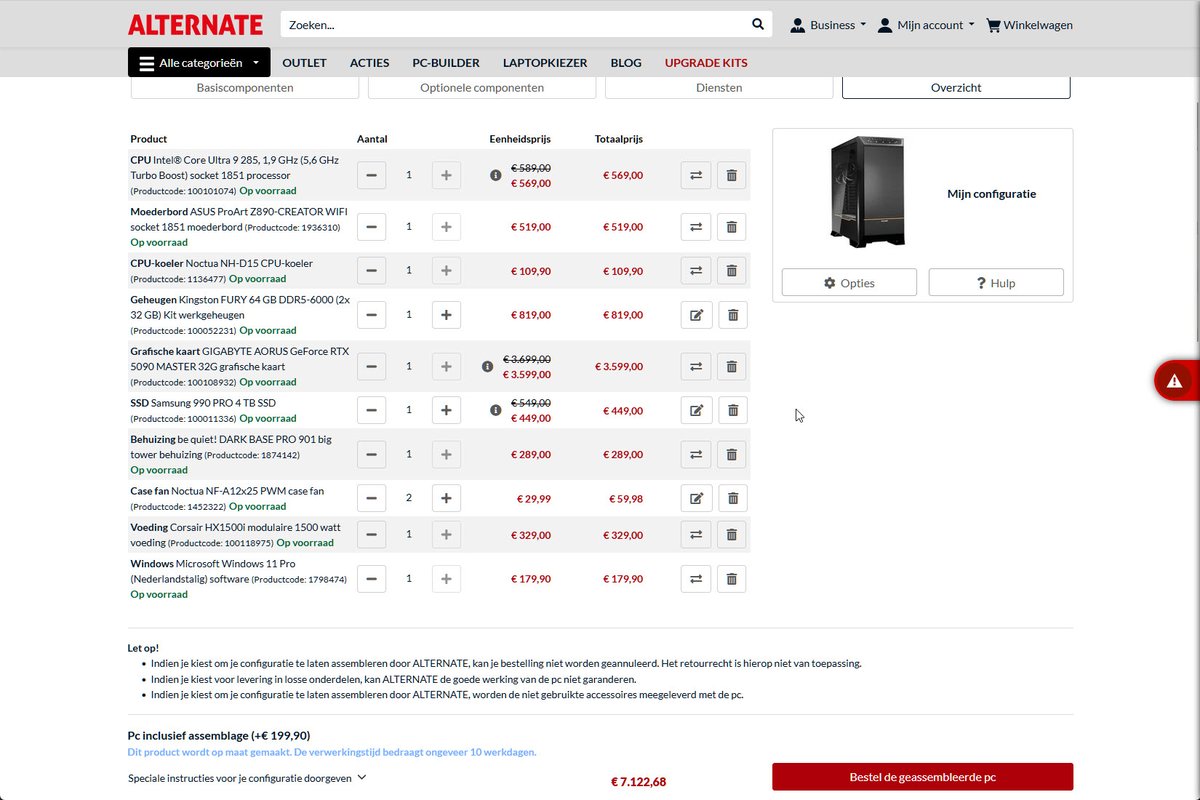Decrease Corsair HX1500i Voeding quantity
Screen dimensions: 1200x800
click(371, 535)
